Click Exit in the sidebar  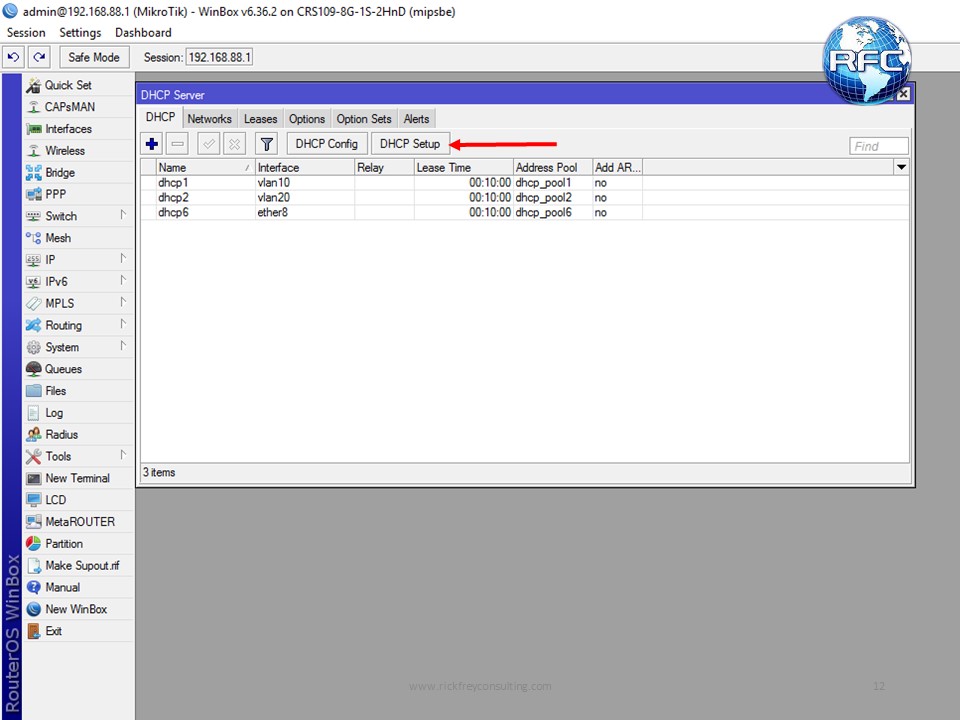coord(78,631)
